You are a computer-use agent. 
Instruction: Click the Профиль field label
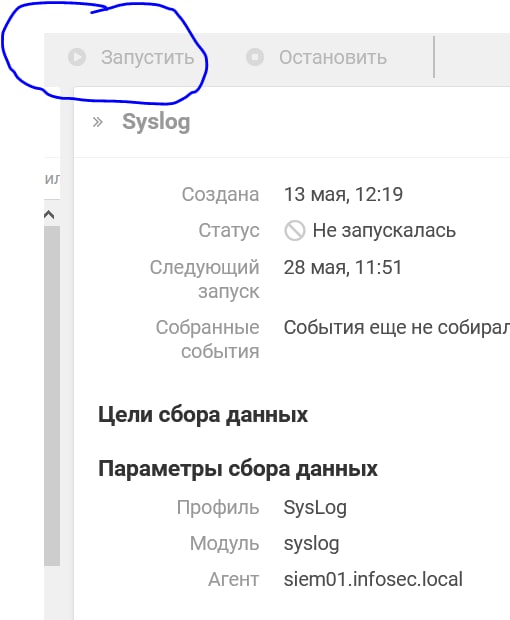coord(218,508)
